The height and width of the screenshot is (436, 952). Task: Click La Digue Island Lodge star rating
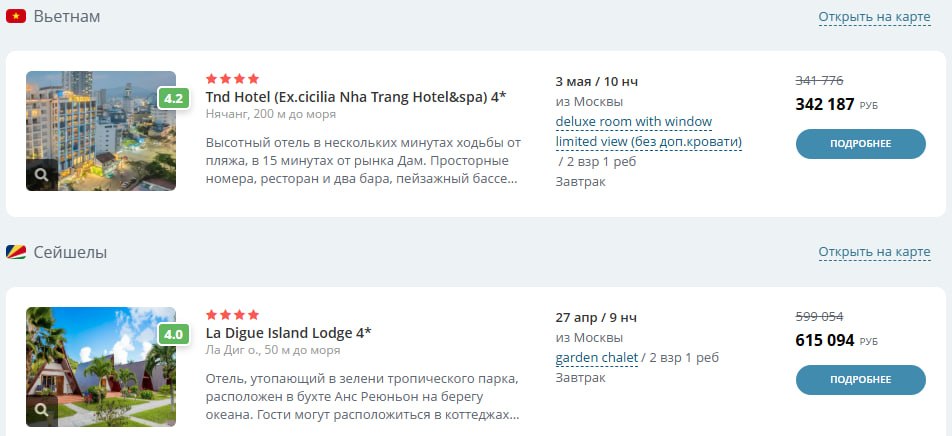(232, 314)
